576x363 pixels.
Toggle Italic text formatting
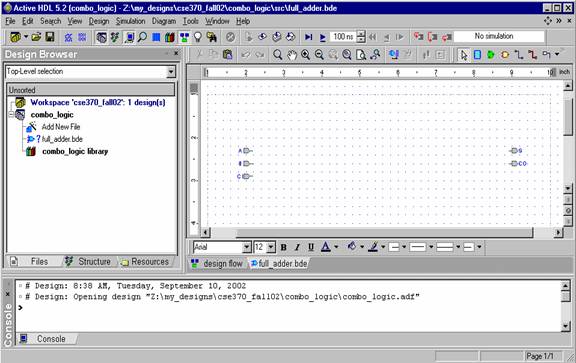pos(297,247)
